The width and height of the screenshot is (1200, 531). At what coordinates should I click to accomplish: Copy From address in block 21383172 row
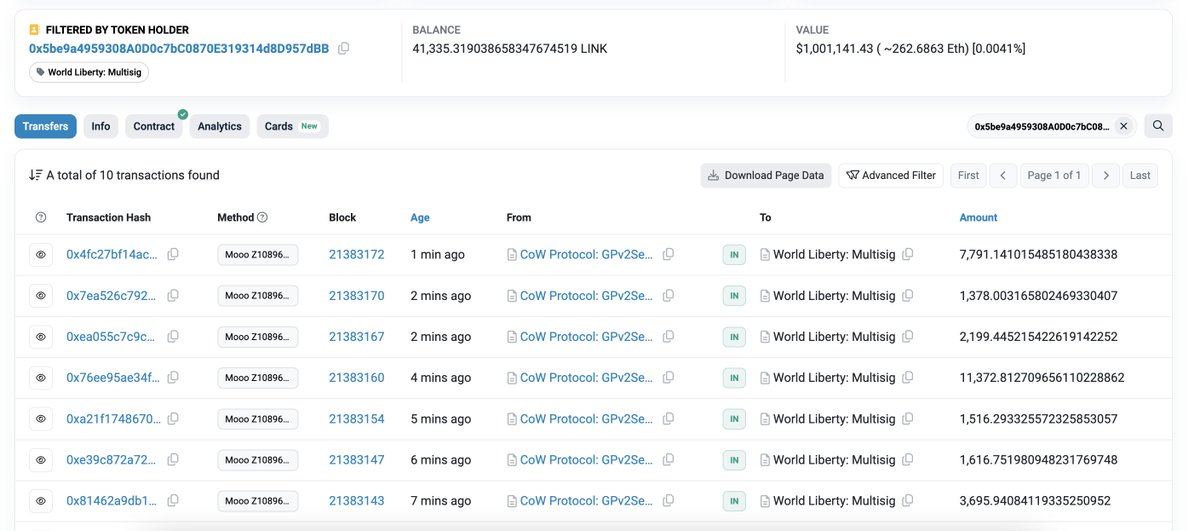668,255
